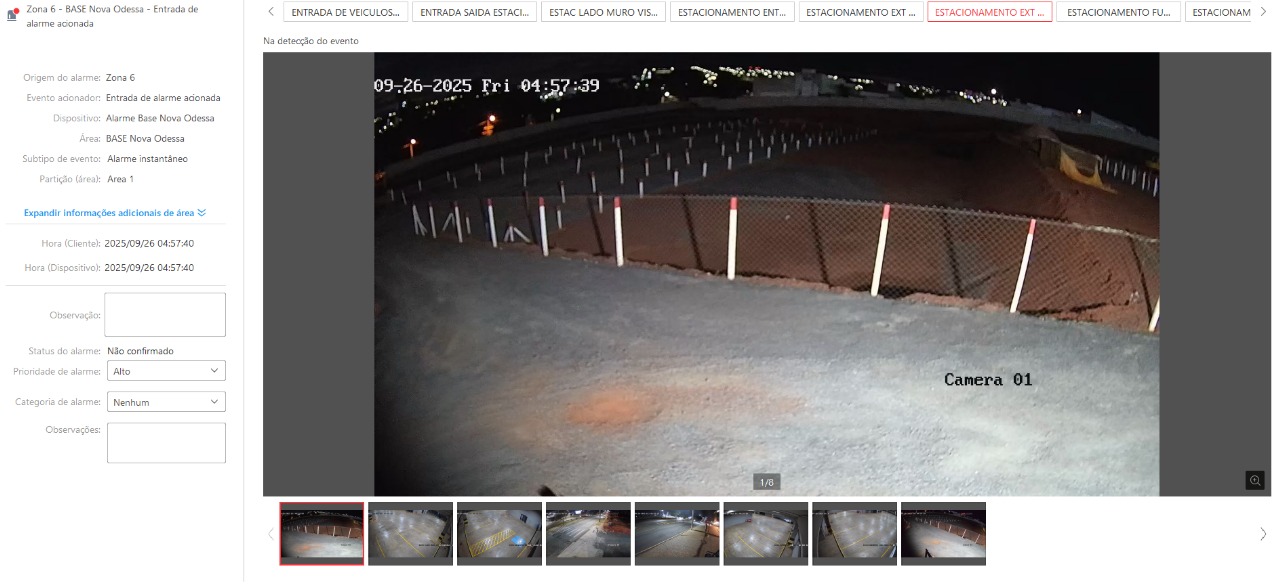The image size is (1280, 585).
Task: Select the fourth thumbnail showing night street
Action: click(x=588, y=534)
